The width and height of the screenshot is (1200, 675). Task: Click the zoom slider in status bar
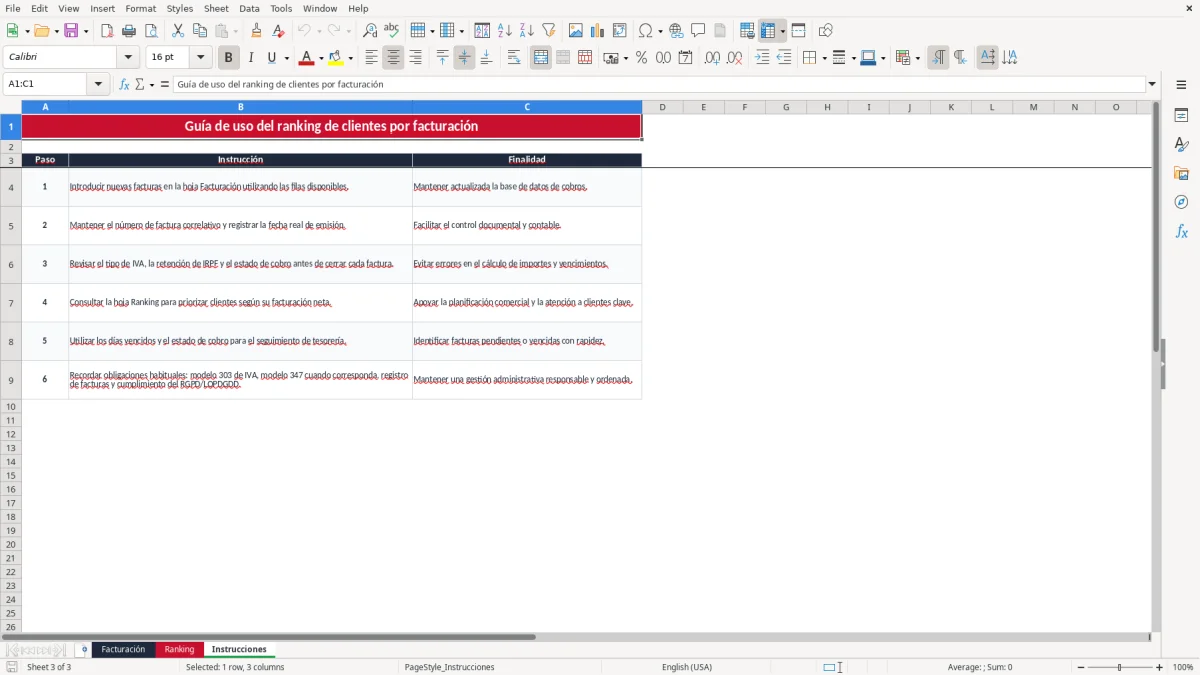click(x=1120, y=667)
